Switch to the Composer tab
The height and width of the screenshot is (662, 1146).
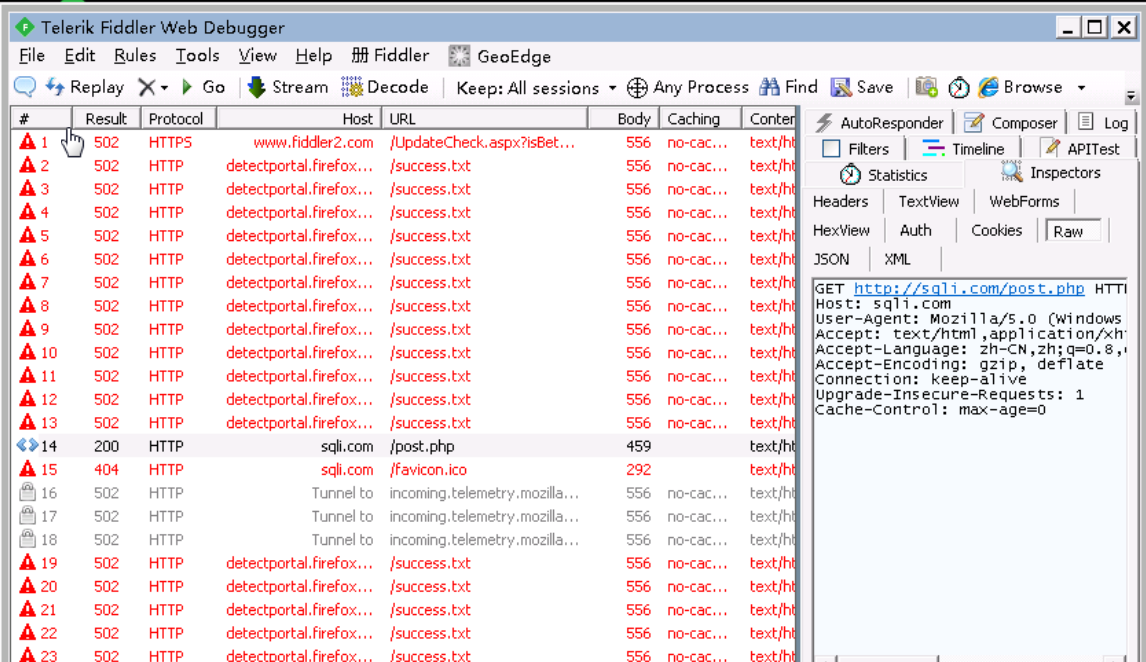(x=1012, y=123)
